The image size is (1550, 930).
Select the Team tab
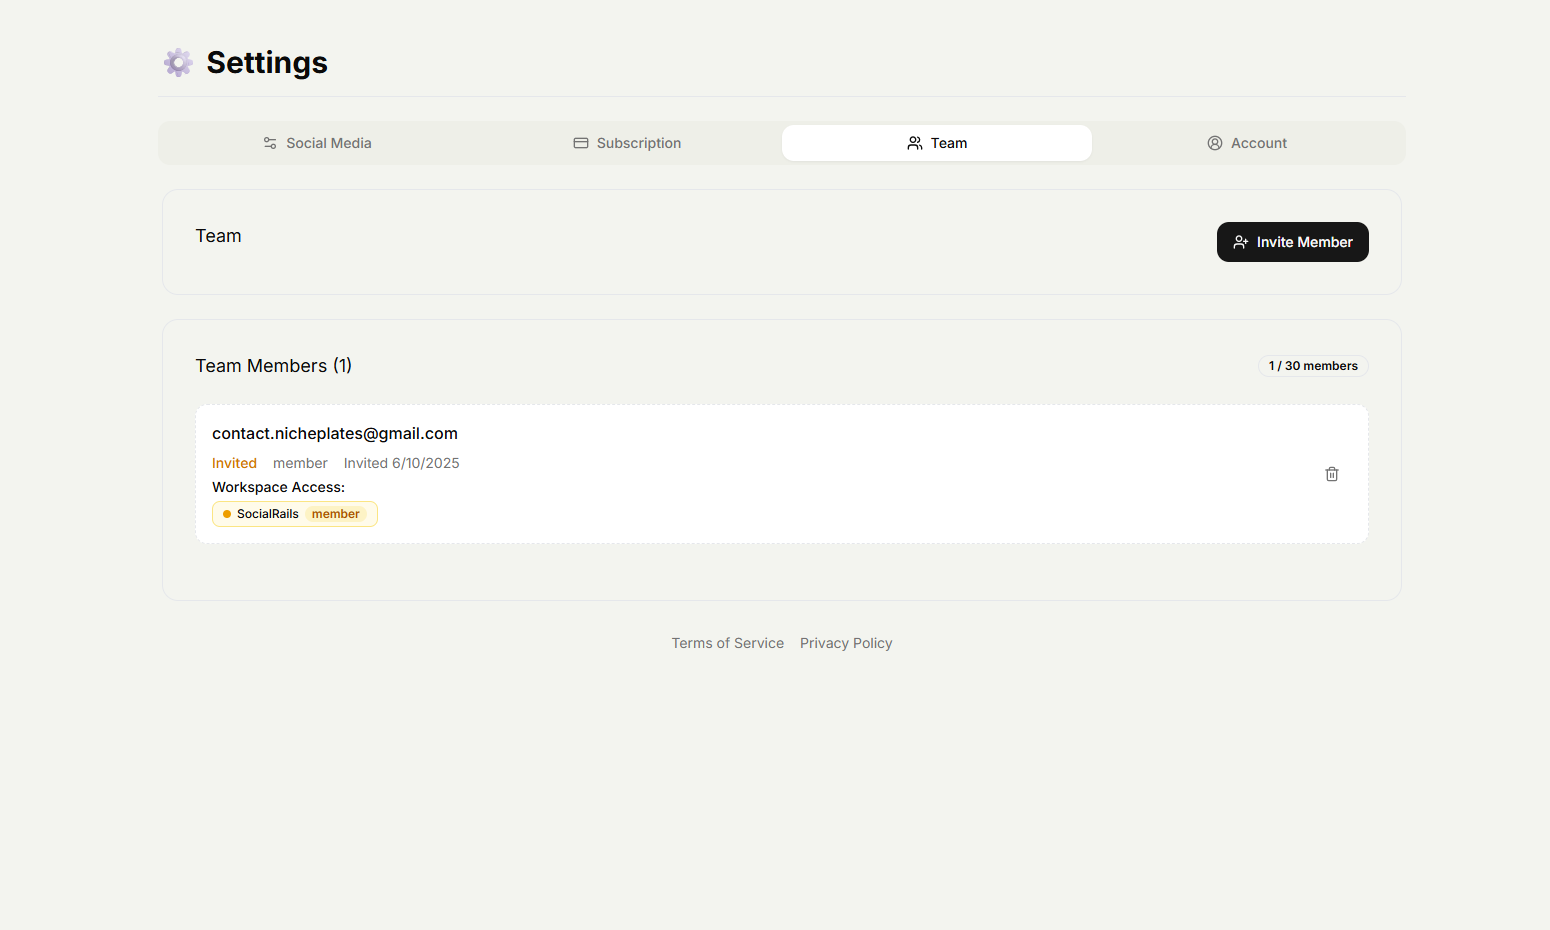tap(936, 143)
